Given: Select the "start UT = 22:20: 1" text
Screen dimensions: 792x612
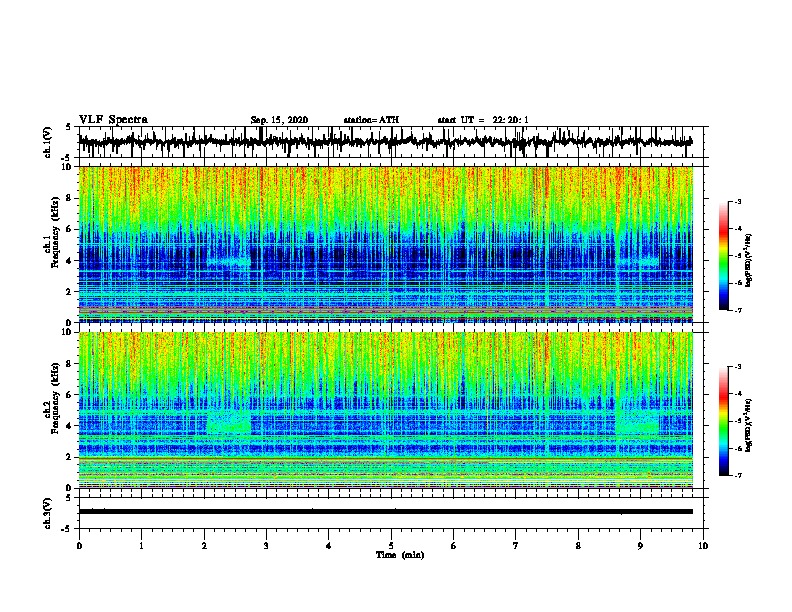Looking at the screenshot, I should [x=483, y=120].
